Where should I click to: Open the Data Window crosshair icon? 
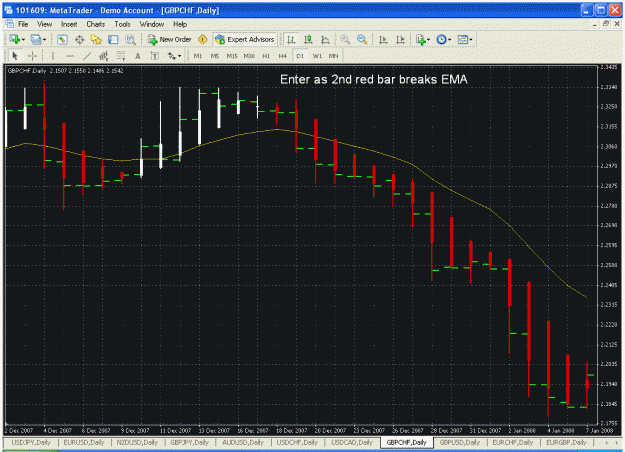point(79,39)
